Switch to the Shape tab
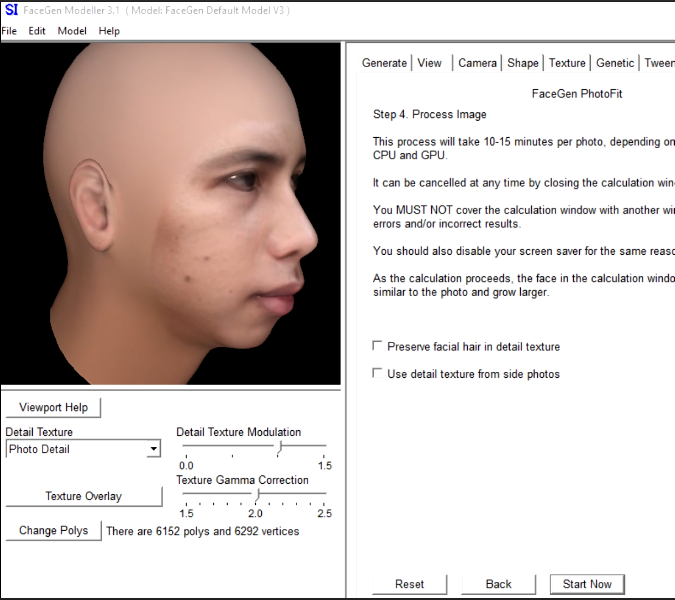675x600 pixels. coord(523,63)
